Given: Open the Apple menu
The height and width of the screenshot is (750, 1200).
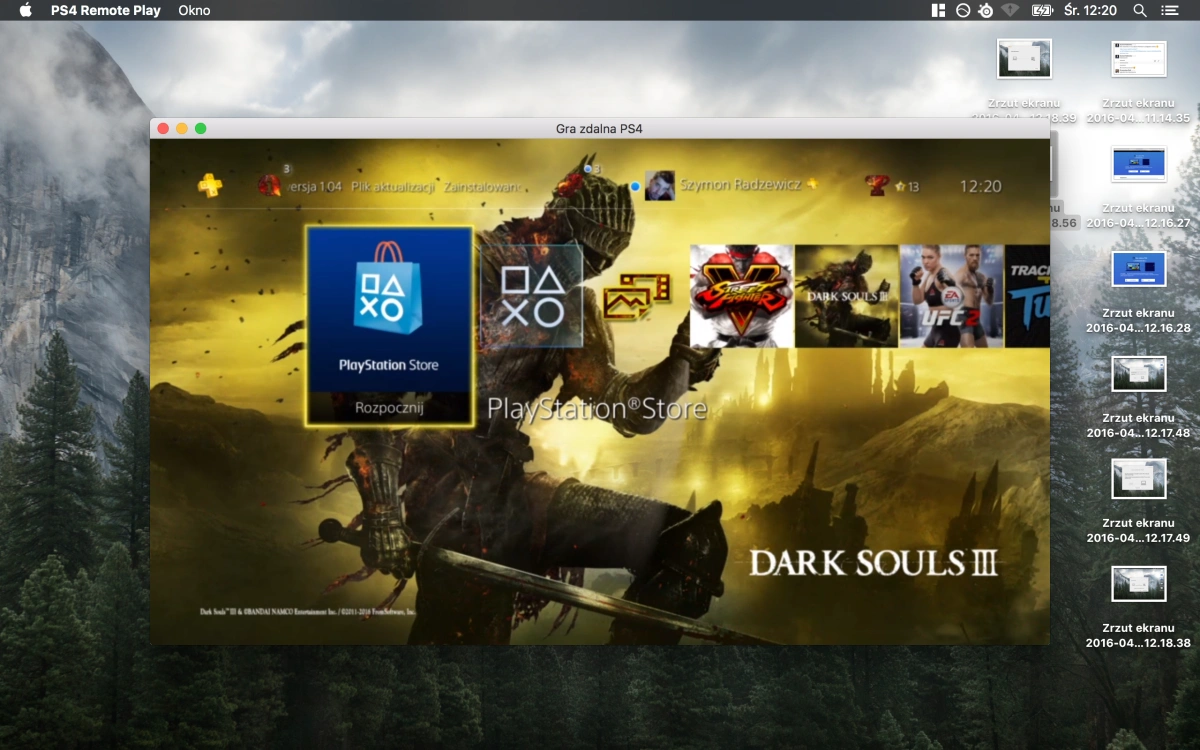Looking at the screenshot, I should click(x=26, y=10).
